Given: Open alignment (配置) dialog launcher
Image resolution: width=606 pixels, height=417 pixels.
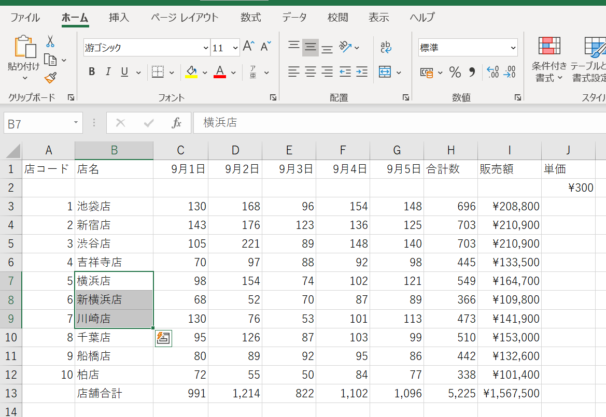Looking at the screenshot, I should coord(405,97).
